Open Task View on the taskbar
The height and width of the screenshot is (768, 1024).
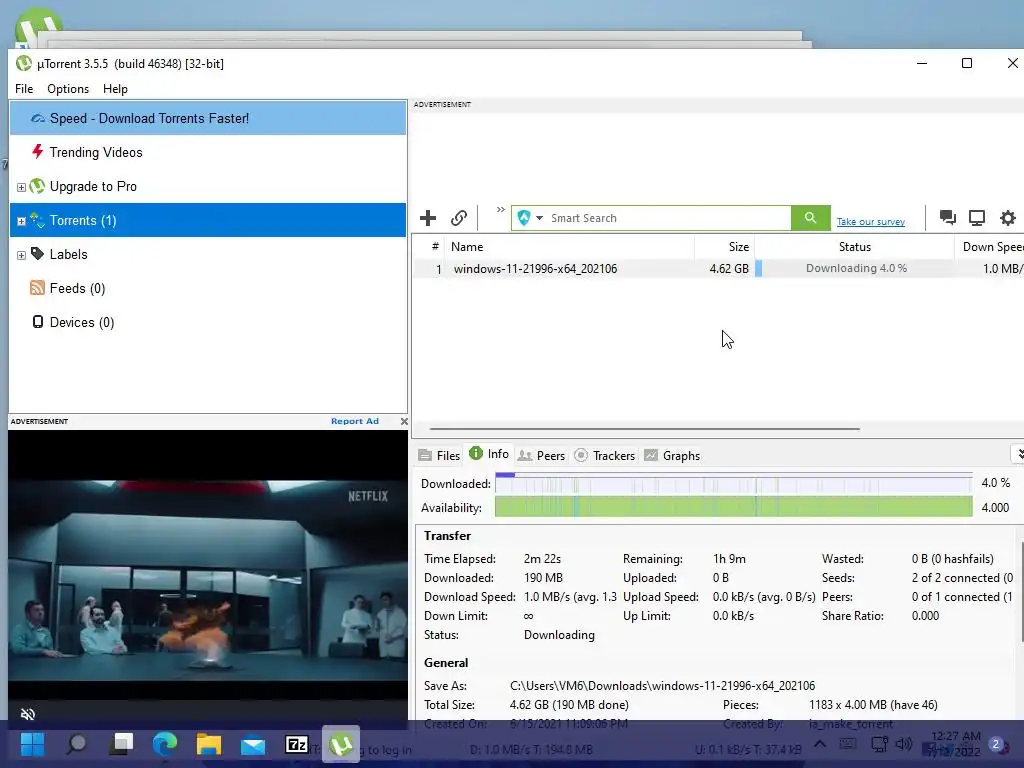[121, 743]
